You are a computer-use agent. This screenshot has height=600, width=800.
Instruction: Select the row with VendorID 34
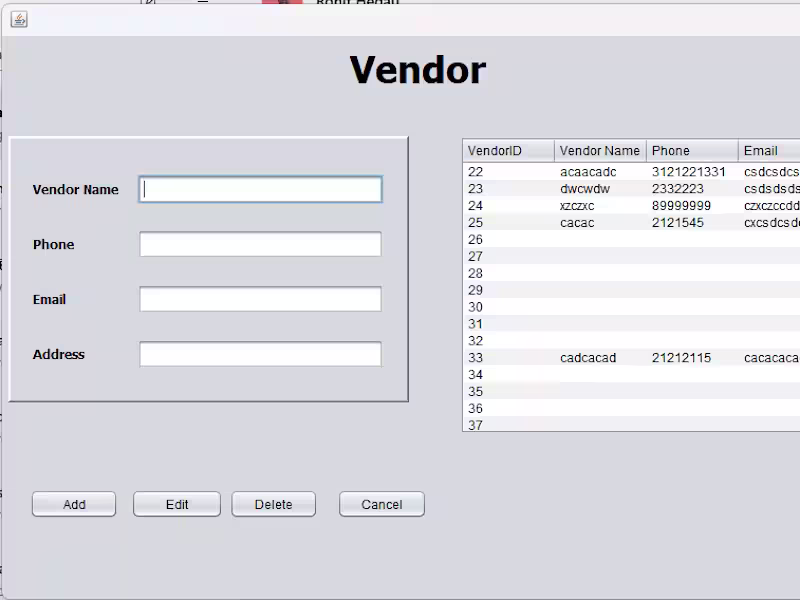(x=632, y=374)
